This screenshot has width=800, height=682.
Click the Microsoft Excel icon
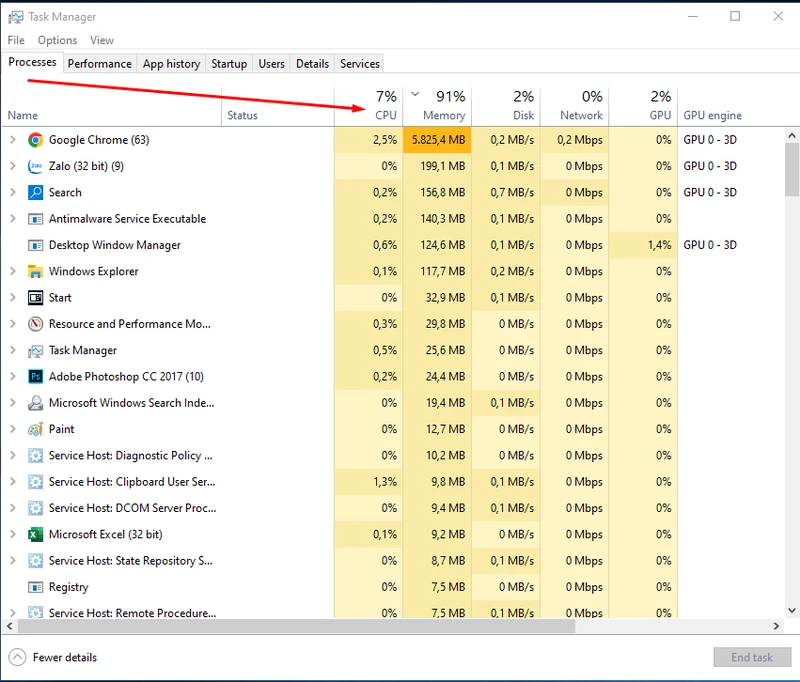click(35, 535)
